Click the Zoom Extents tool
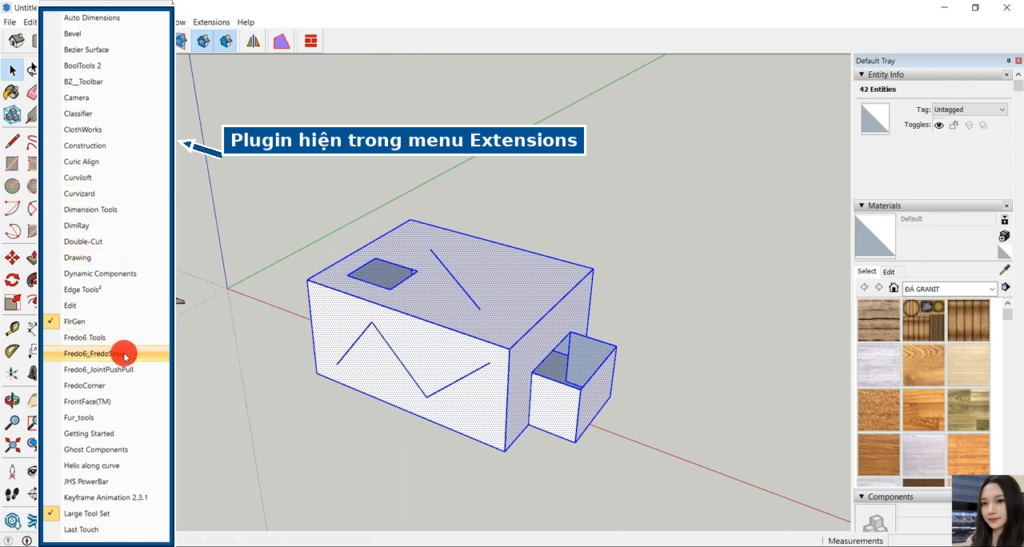Viewport: 1024px width, 547px height. (12, 445)
